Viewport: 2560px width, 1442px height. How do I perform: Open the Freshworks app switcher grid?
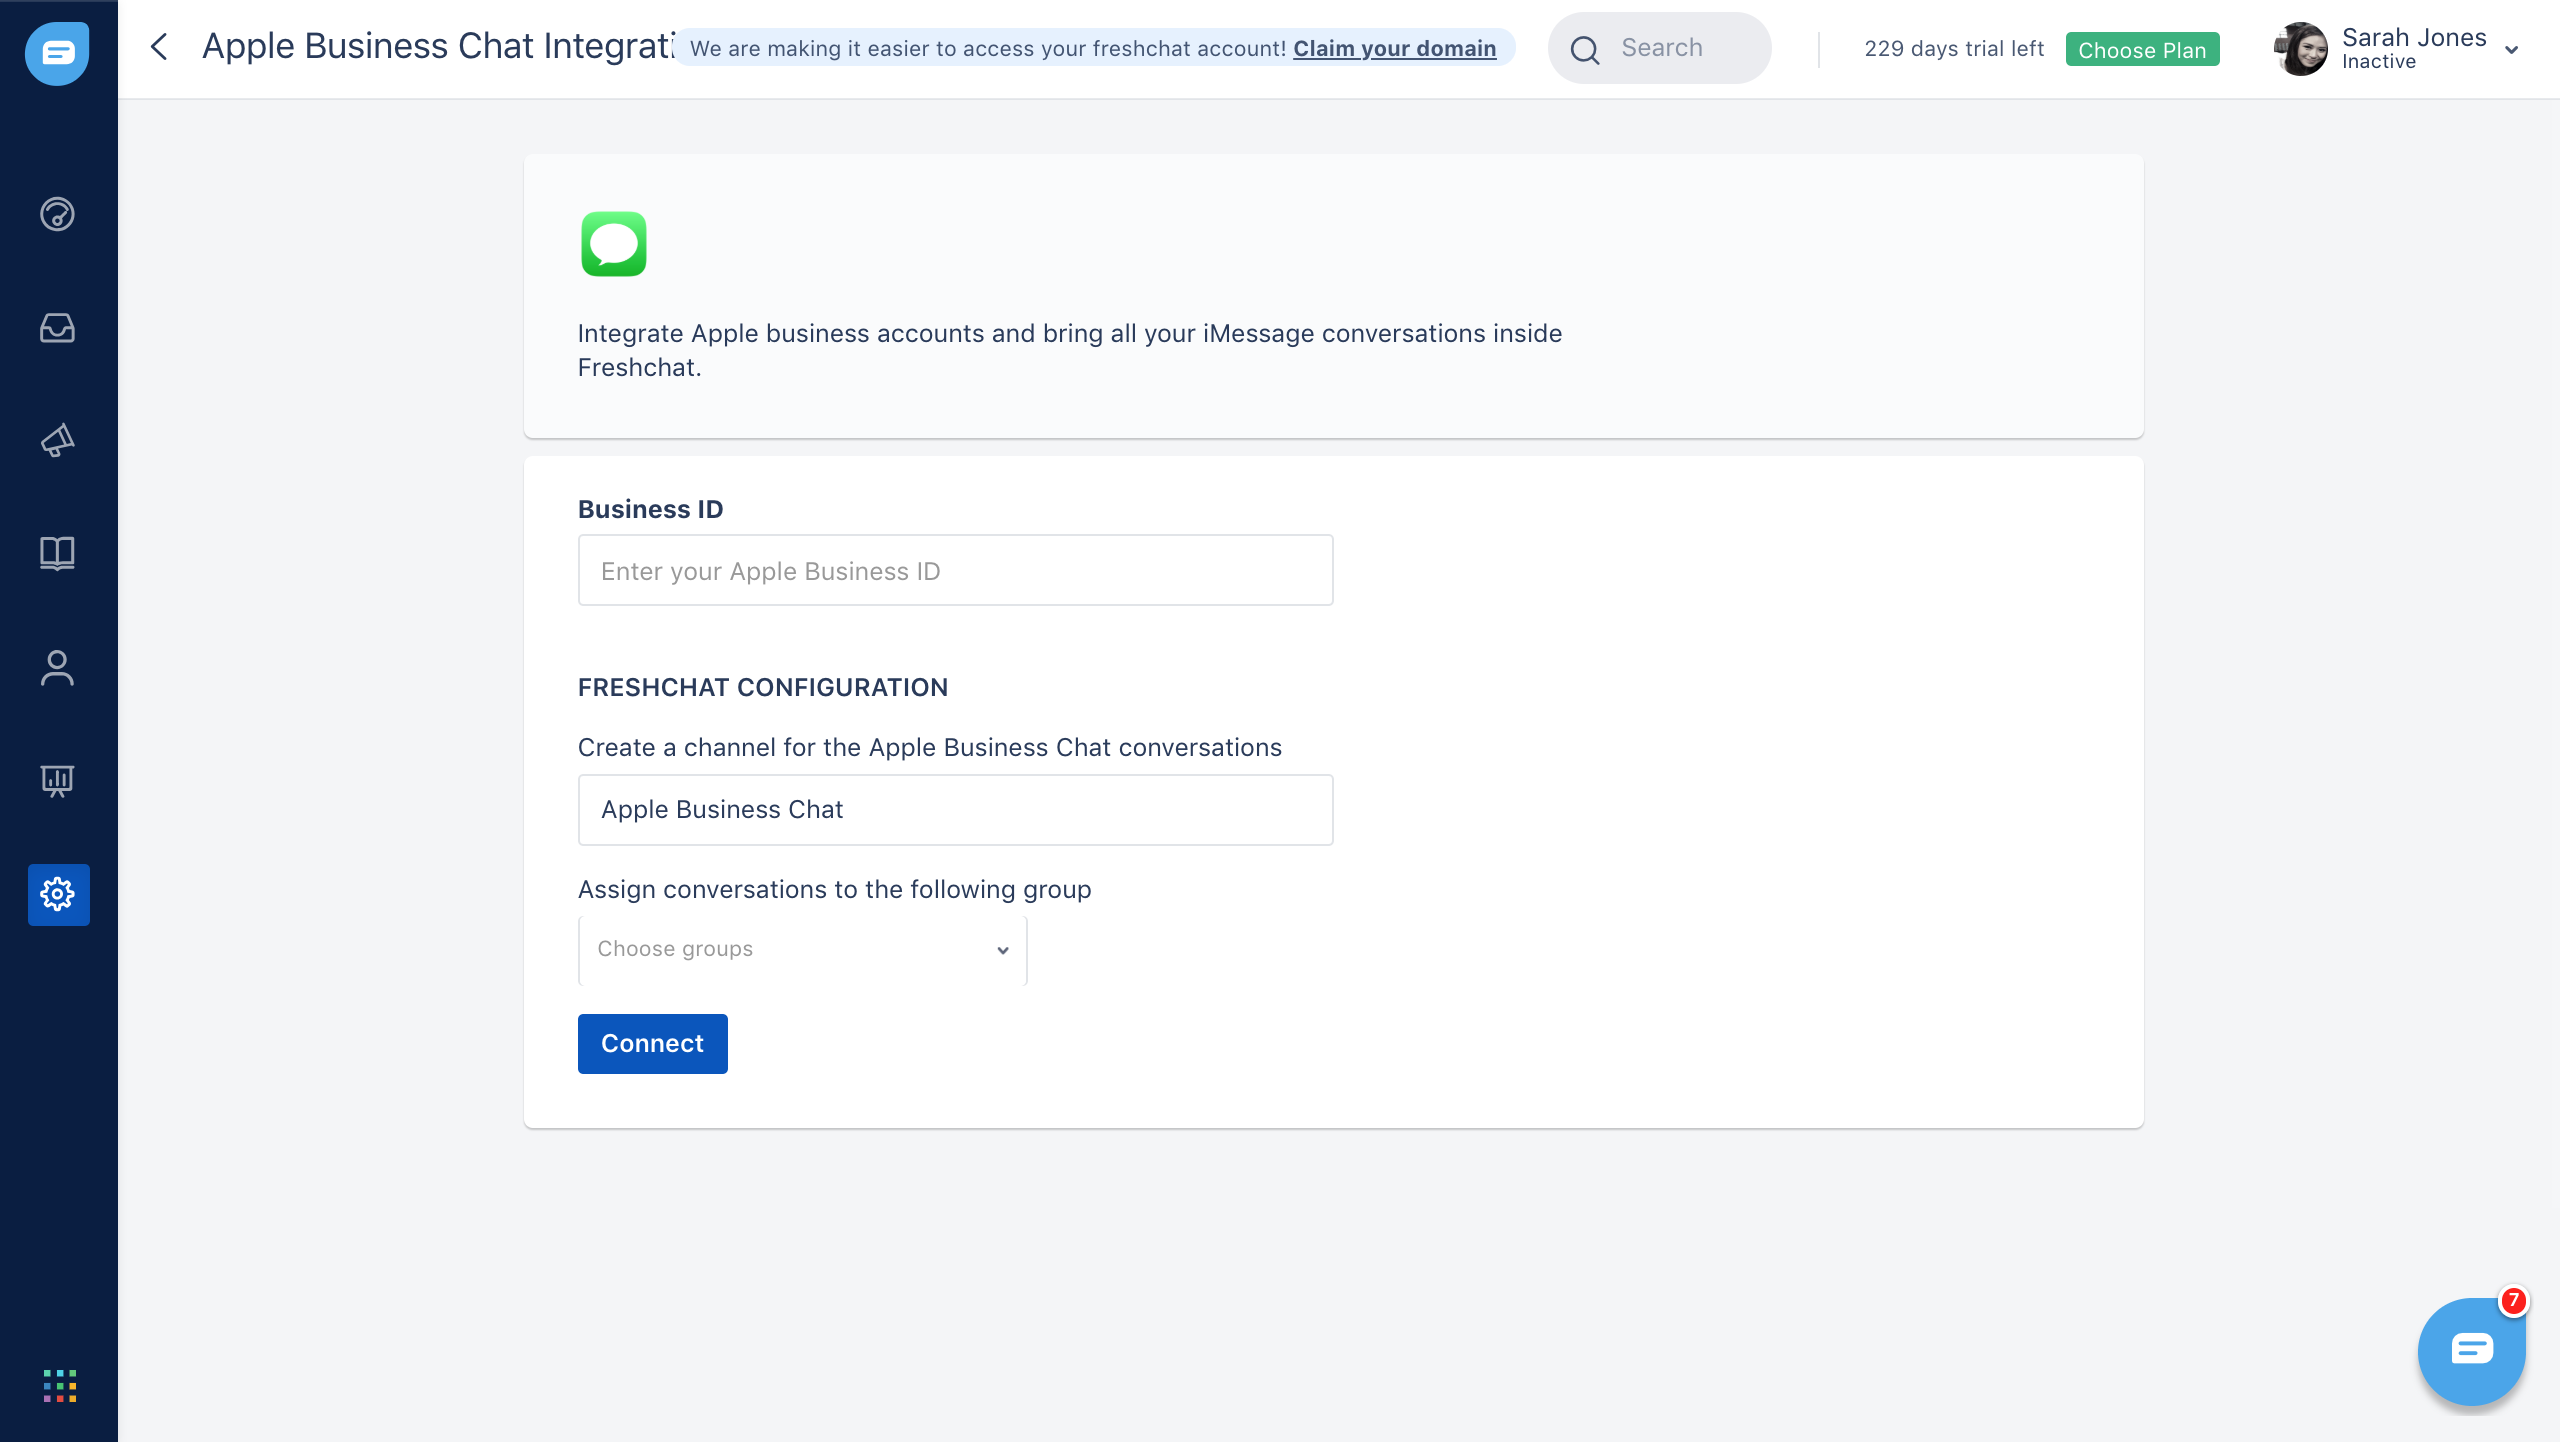60,1386
